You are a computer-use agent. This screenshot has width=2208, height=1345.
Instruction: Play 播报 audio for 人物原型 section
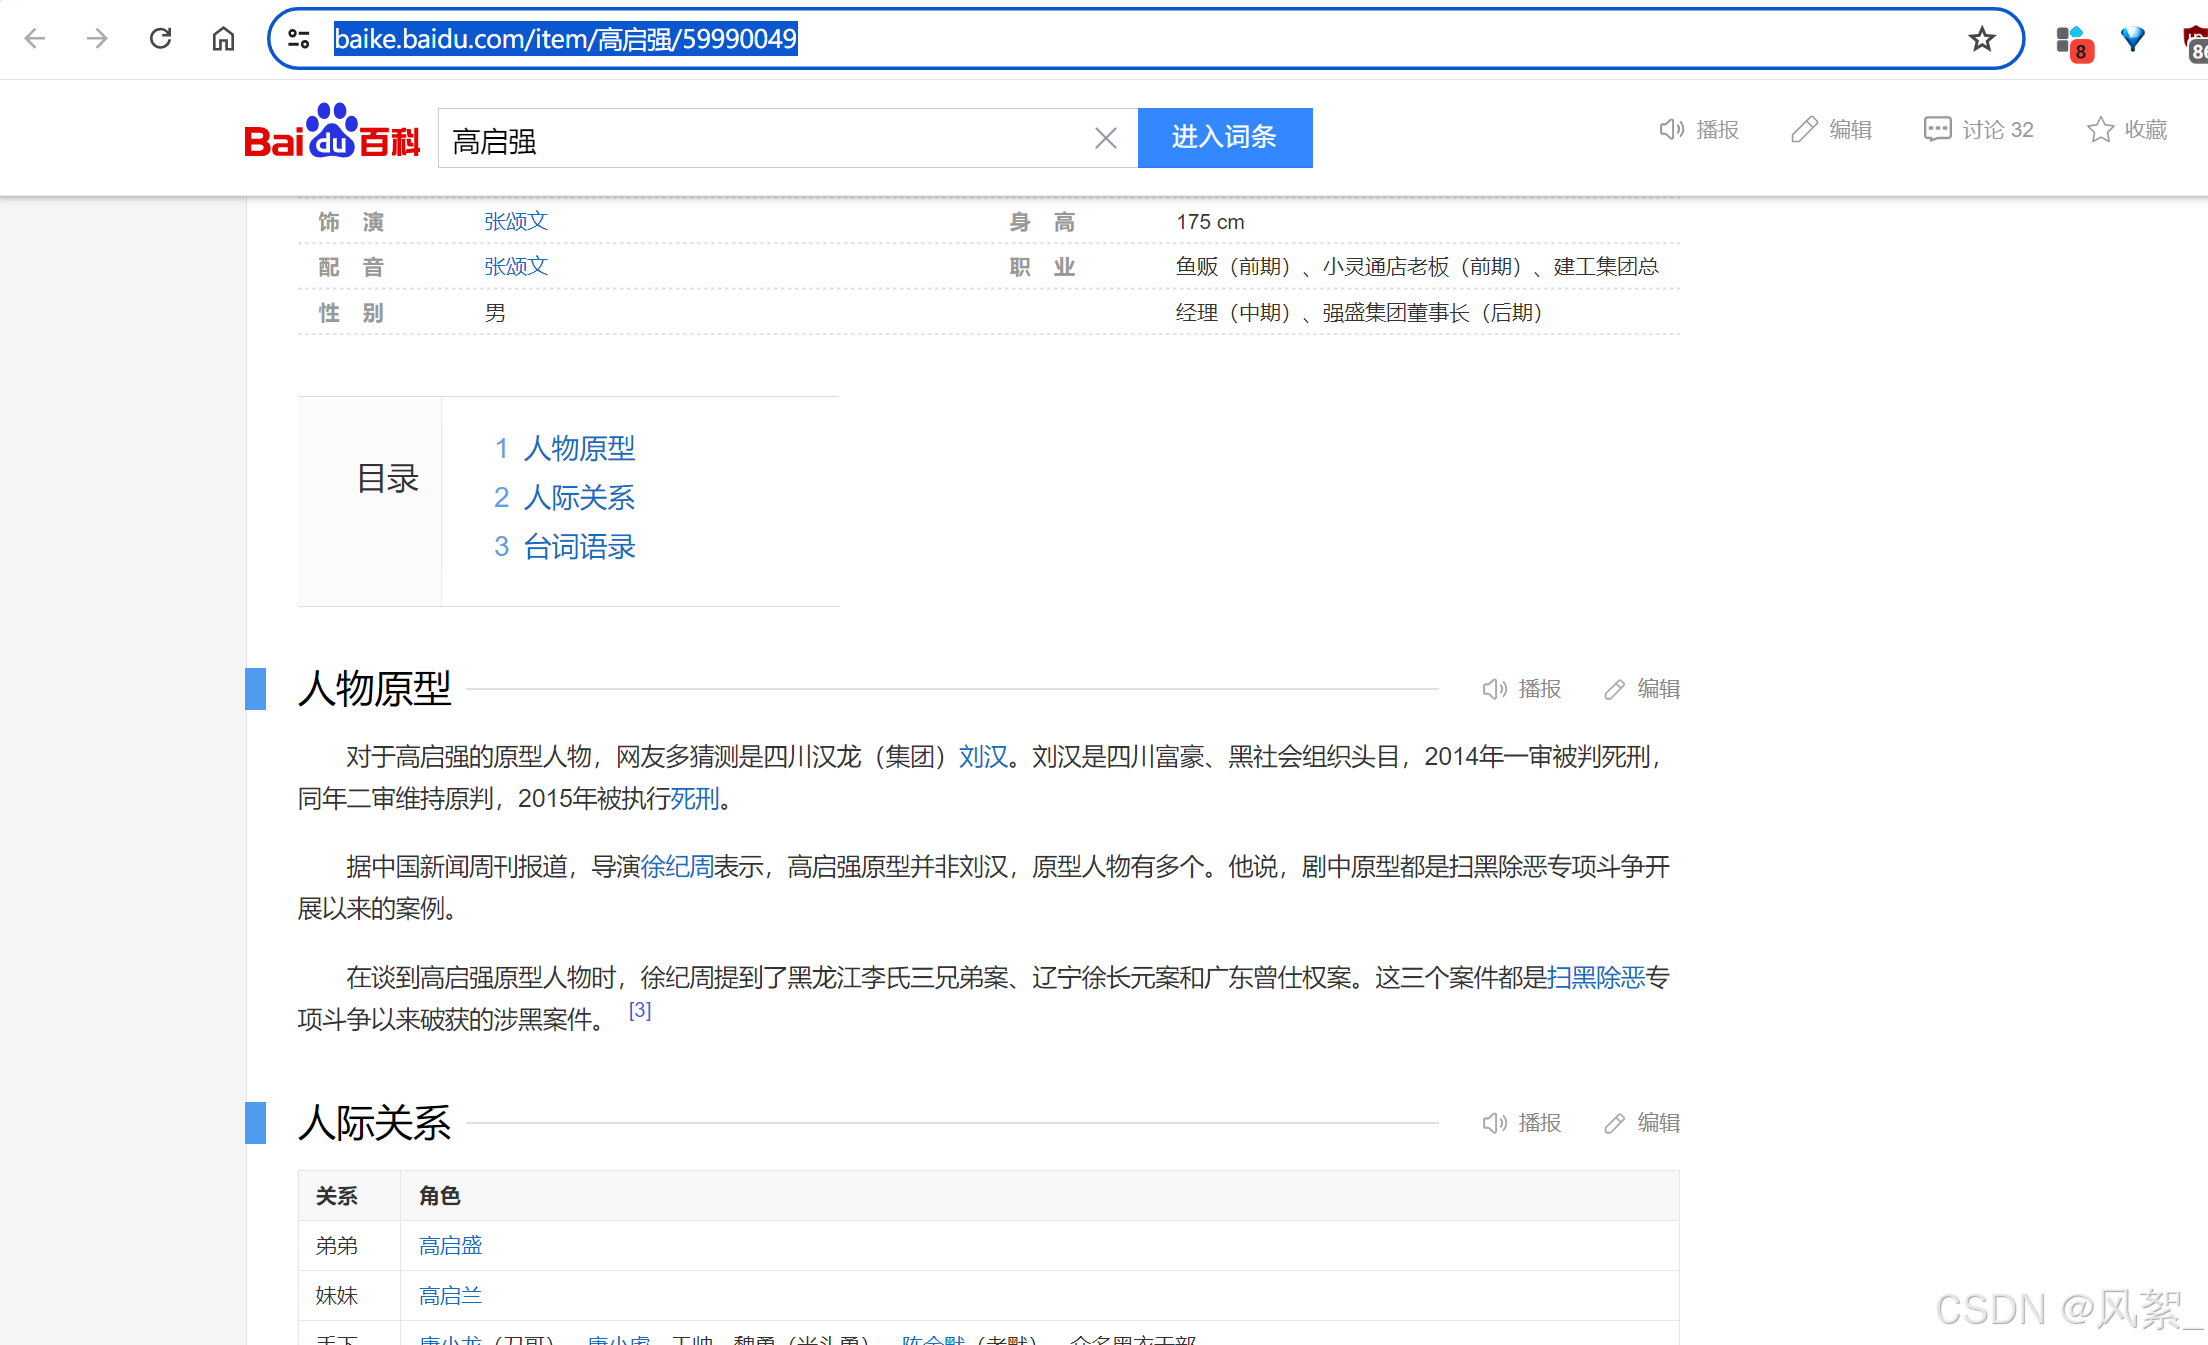tap(1521, 689)
